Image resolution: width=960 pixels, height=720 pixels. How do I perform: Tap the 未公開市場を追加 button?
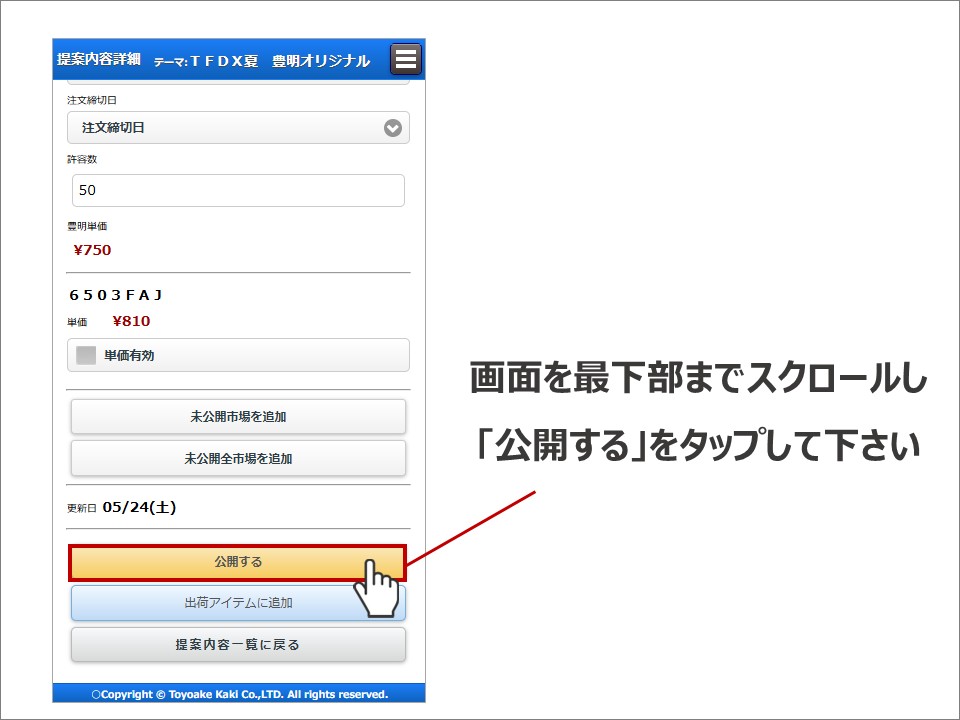pyautogui.click(x=238, y=417)
